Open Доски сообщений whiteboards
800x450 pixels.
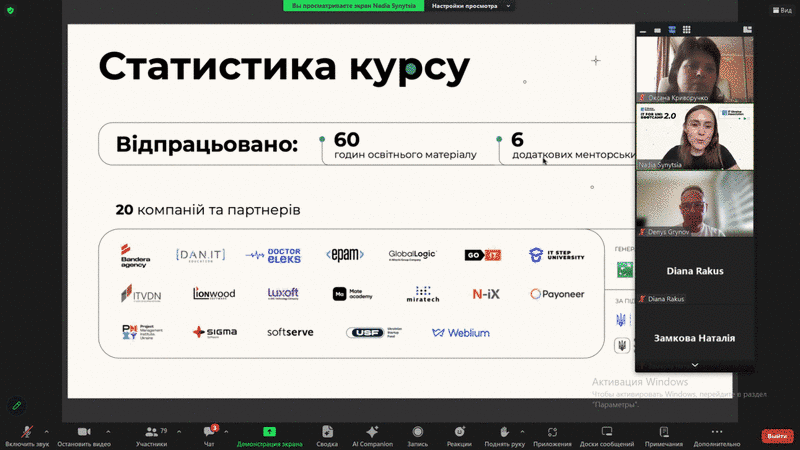[x=607, y=436]
